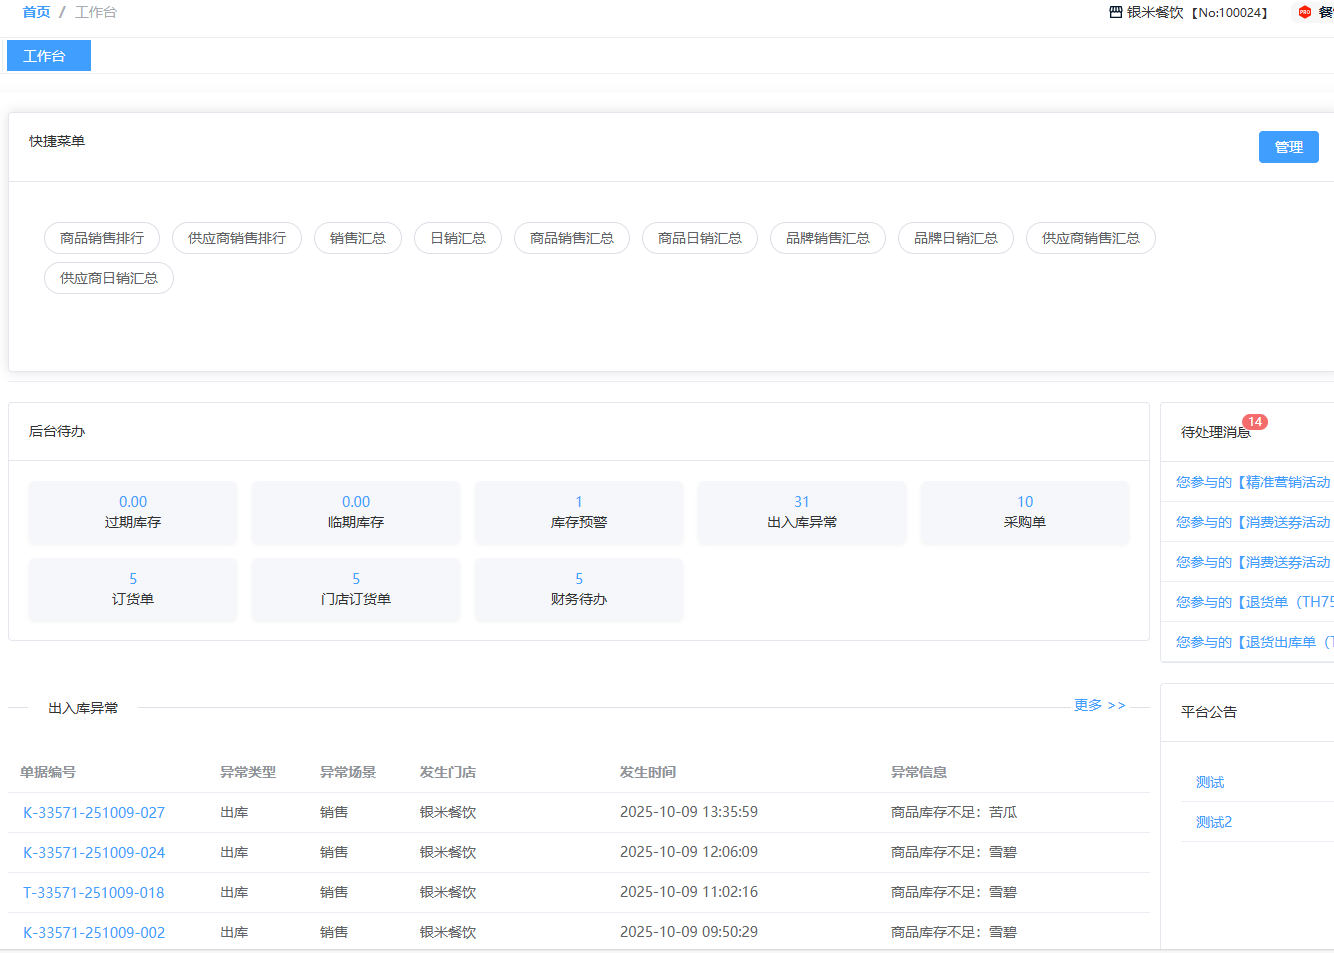
Task: Click the 过期库存 card showing 0.00
Action: [133, 513]
